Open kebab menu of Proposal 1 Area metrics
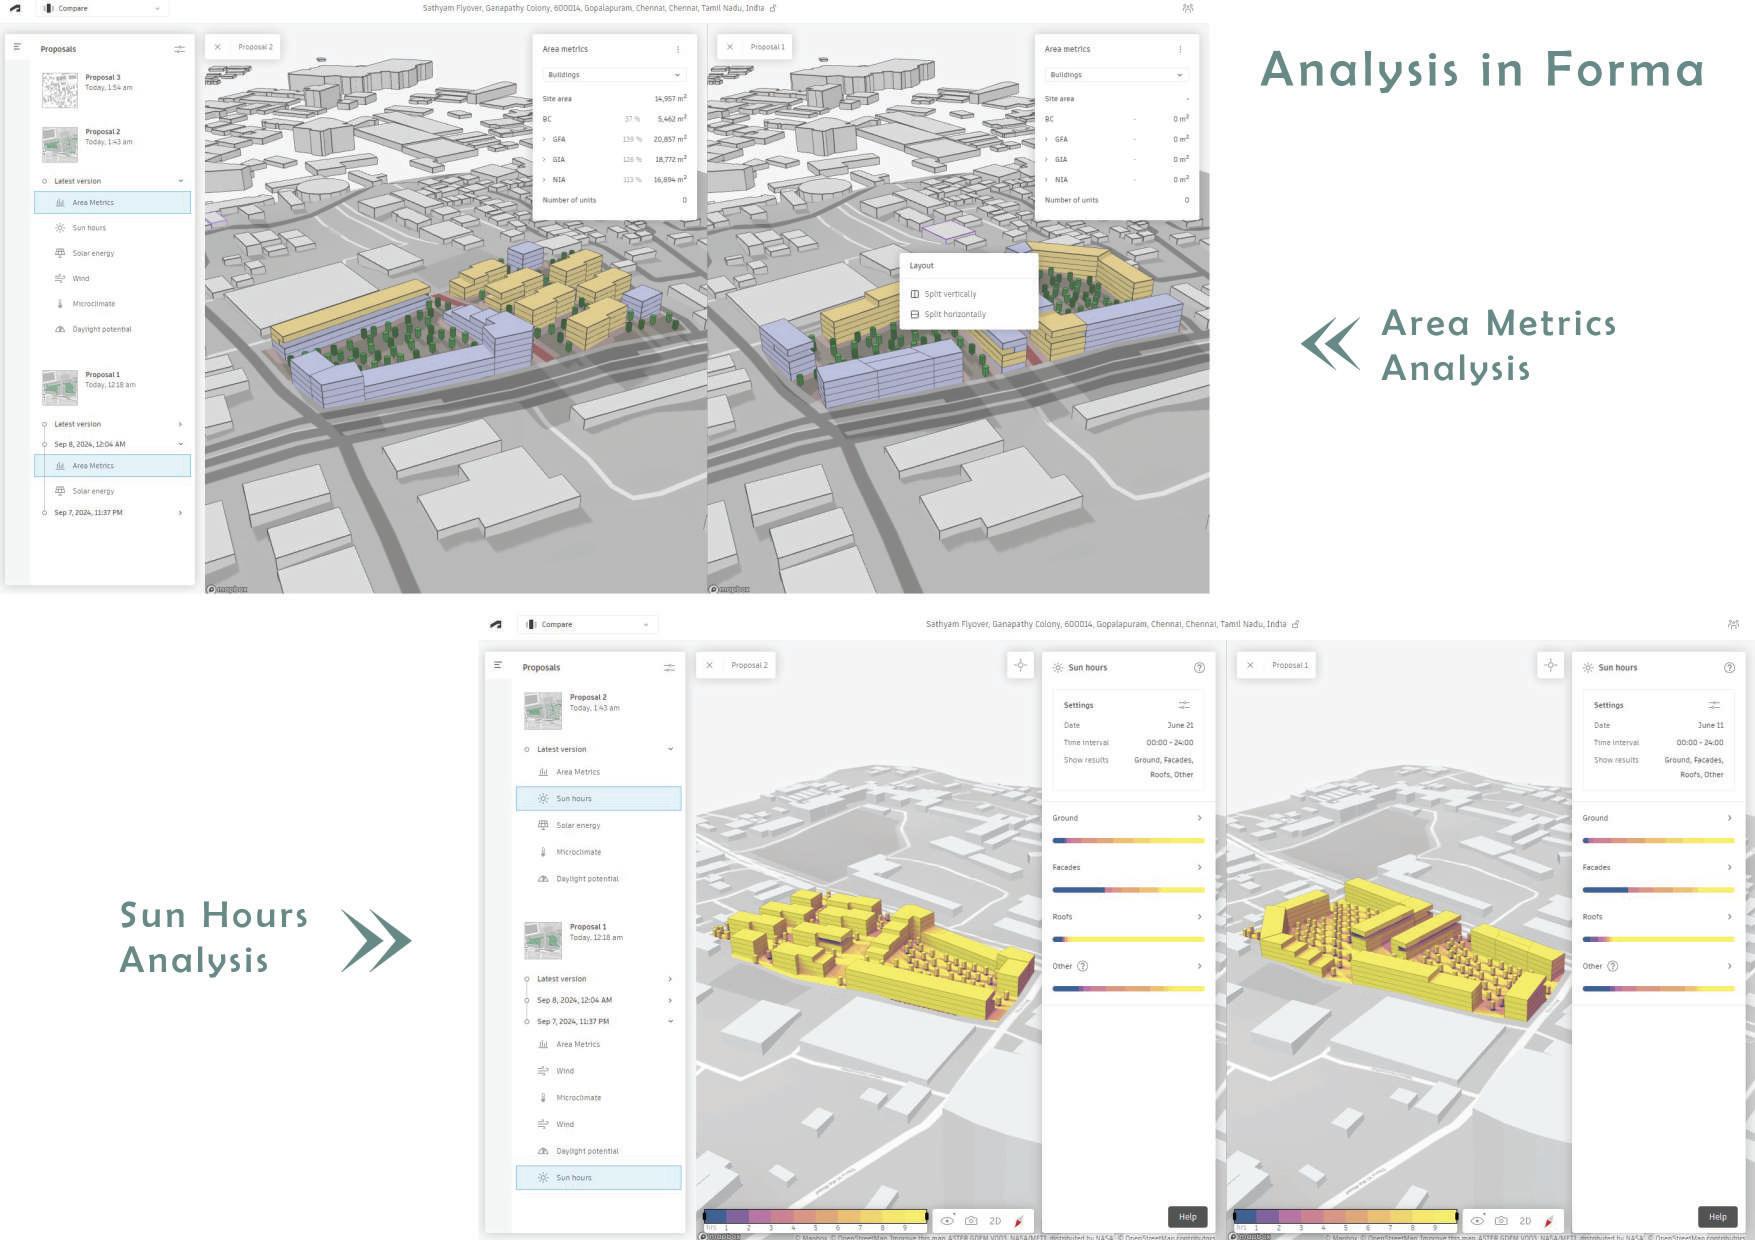The image size is (1755, 1240). click(x=1180, y=49)
